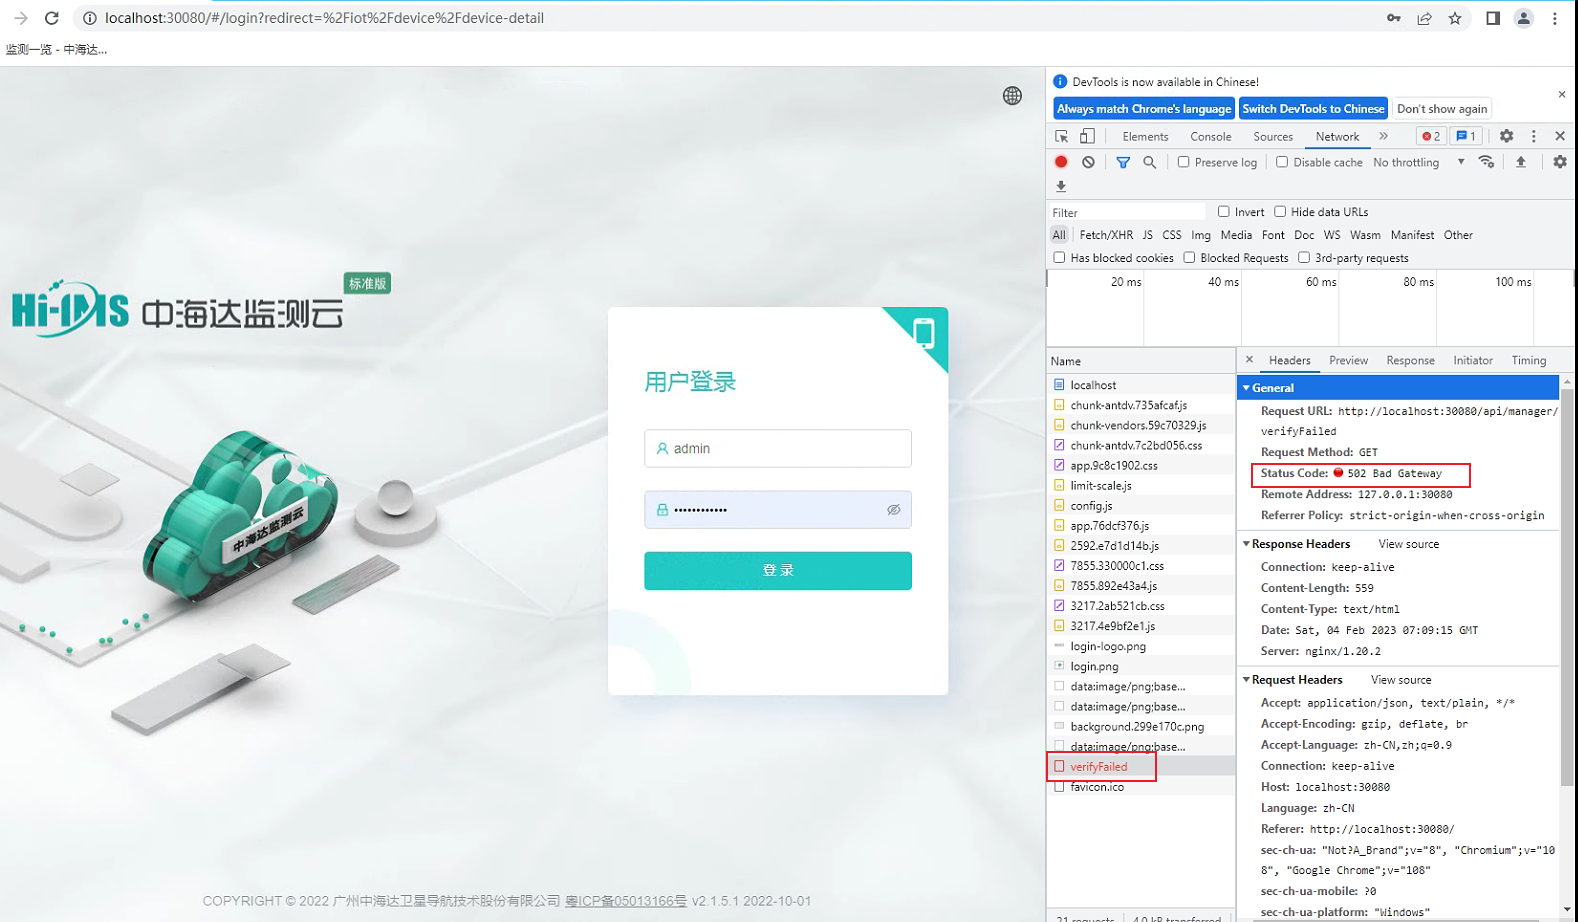
Task: Click the admin username input field
Action: [x=777, y=448]
